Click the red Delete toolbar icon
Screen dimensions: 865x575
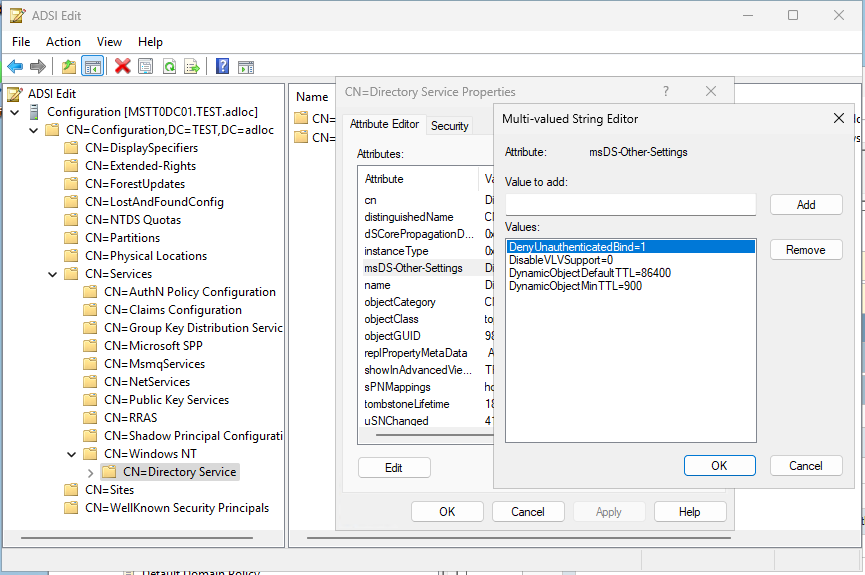coord(123,66)
